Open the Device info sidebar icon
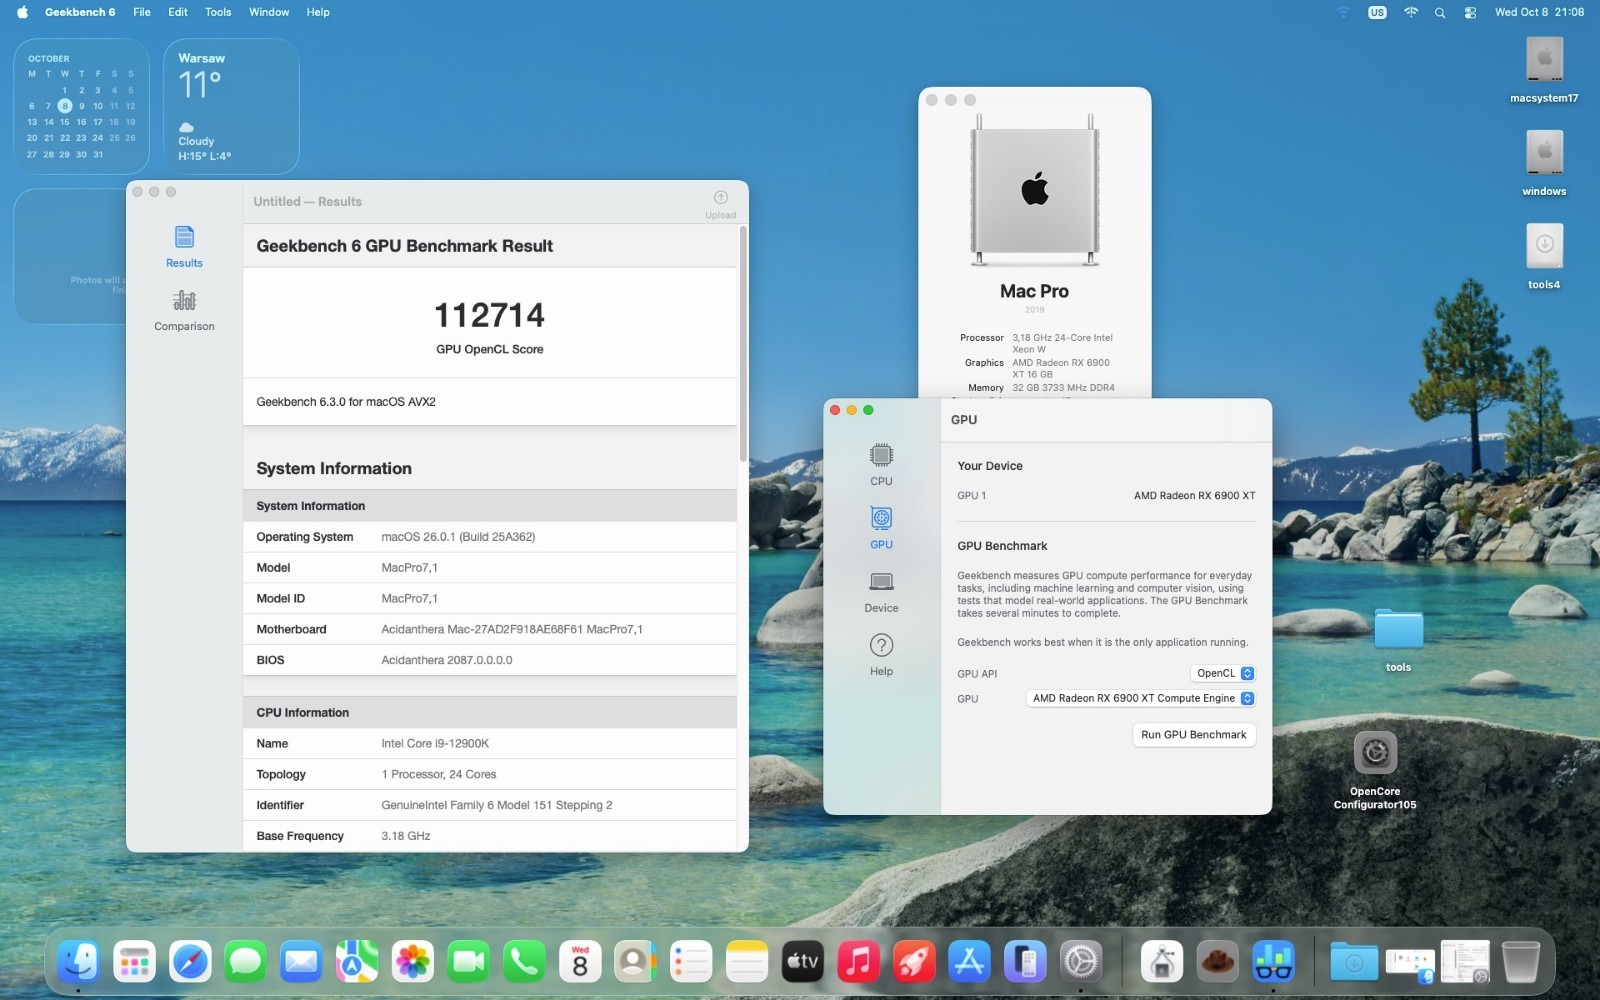The height and width of the screenshot is (1000, 1600). 881,591
